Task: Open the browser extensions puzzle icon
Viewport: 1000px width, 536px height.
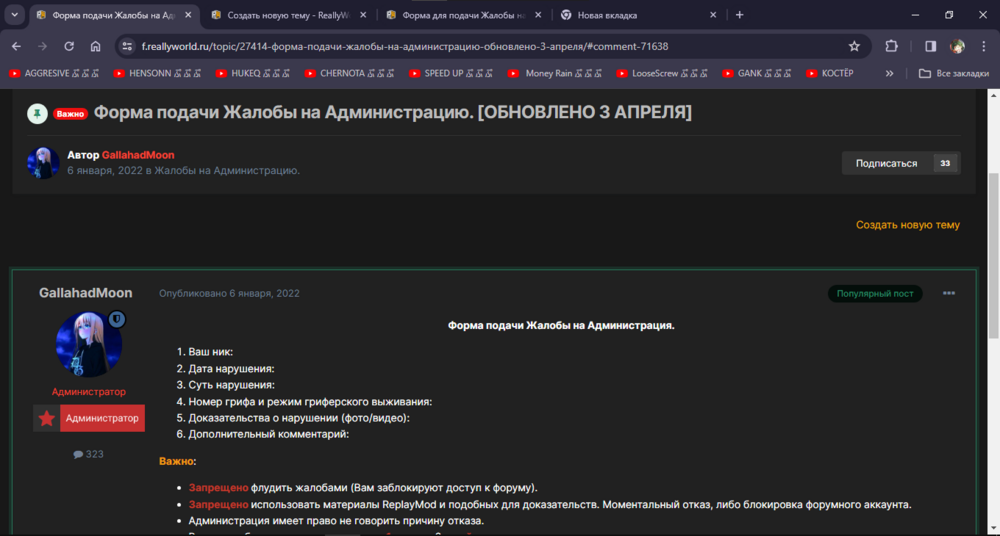Action: (891, 46)
